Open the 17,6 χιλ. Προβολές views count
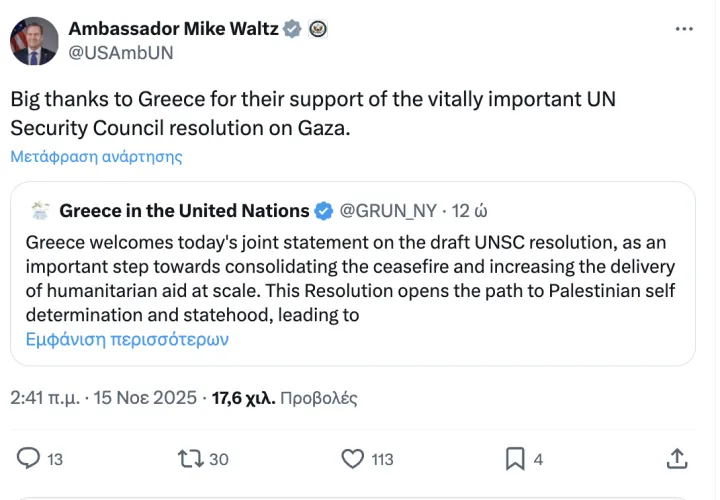Image resolution: width=720 pixels, height=500 pixels. coord(284,398)
